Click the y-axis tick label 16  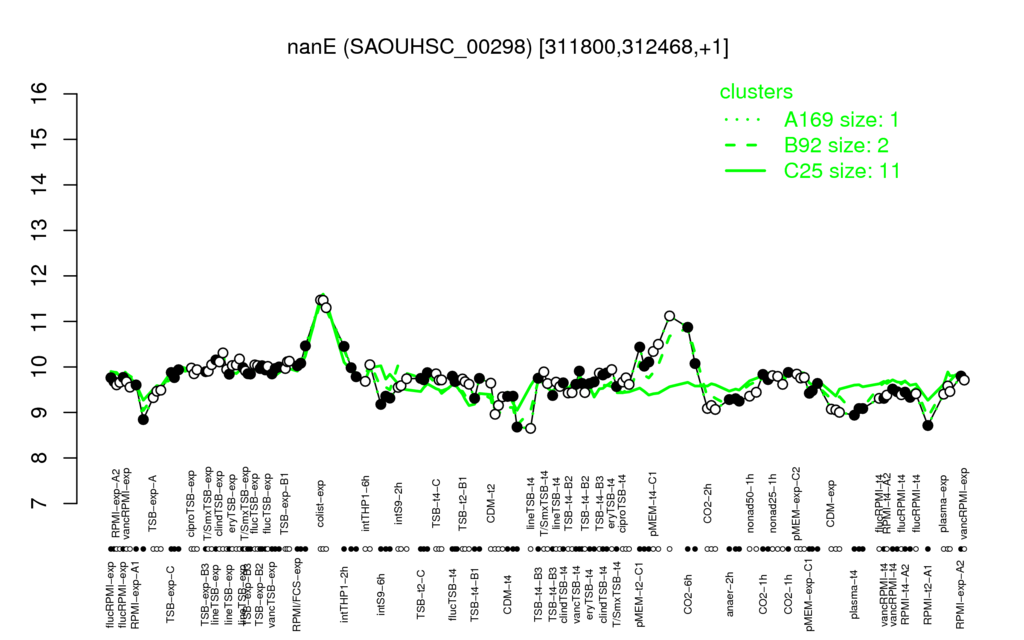[40, 94]
